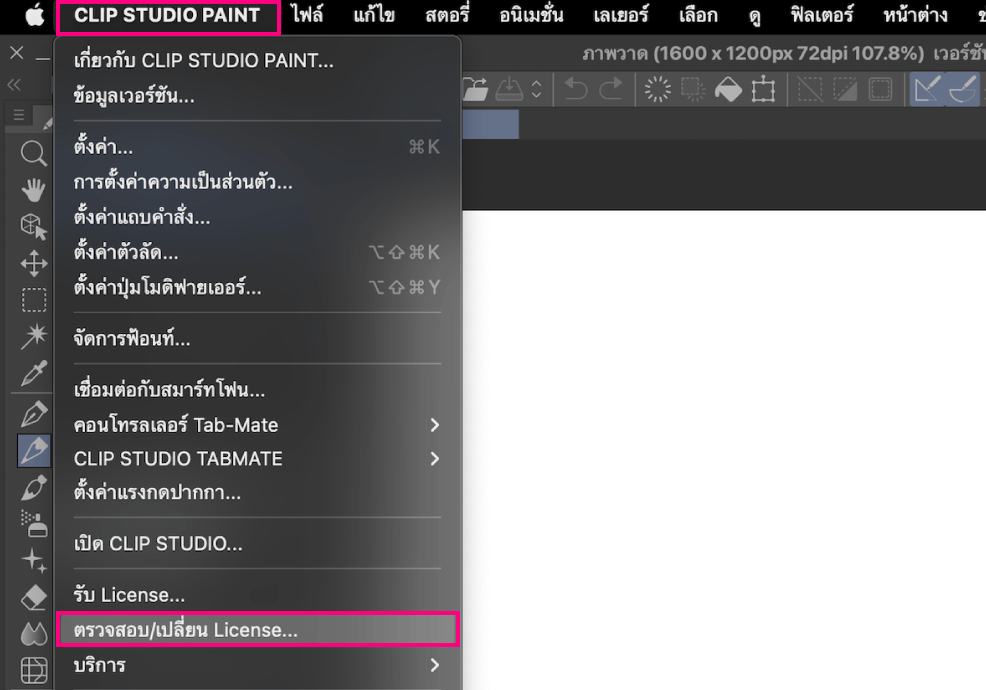Click the Undo arrow in command bar
The image size is (986, 690).
pyautogui.click(x=576, y=90)
